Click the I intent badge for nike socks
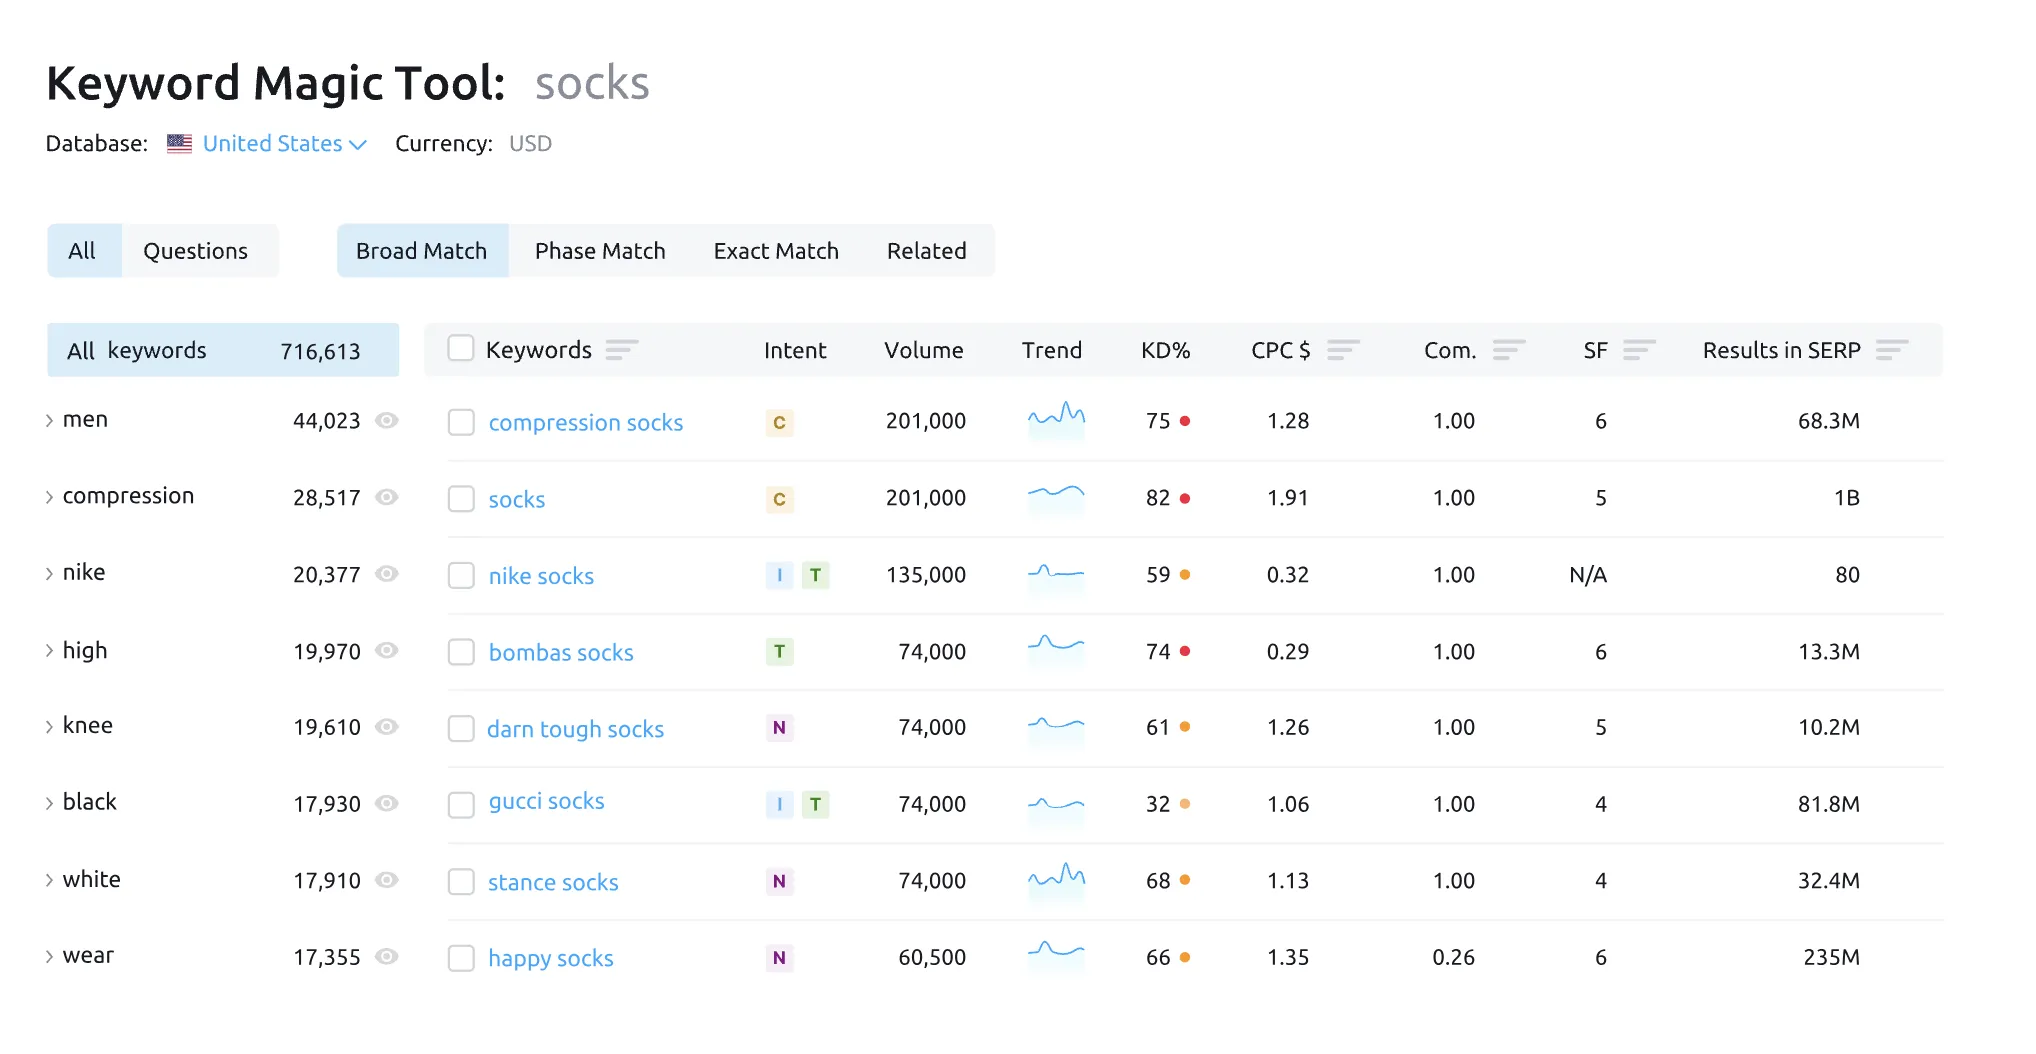Viewport: 2036px width, 1054px height. tap(779, 575)
